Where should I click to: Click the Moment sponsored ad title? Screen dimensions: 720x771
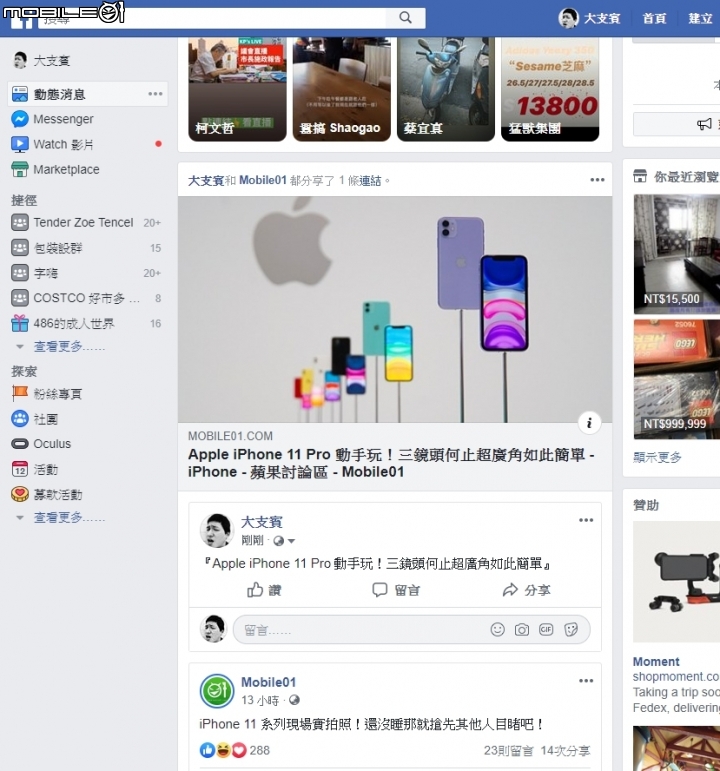coord(656,661)
